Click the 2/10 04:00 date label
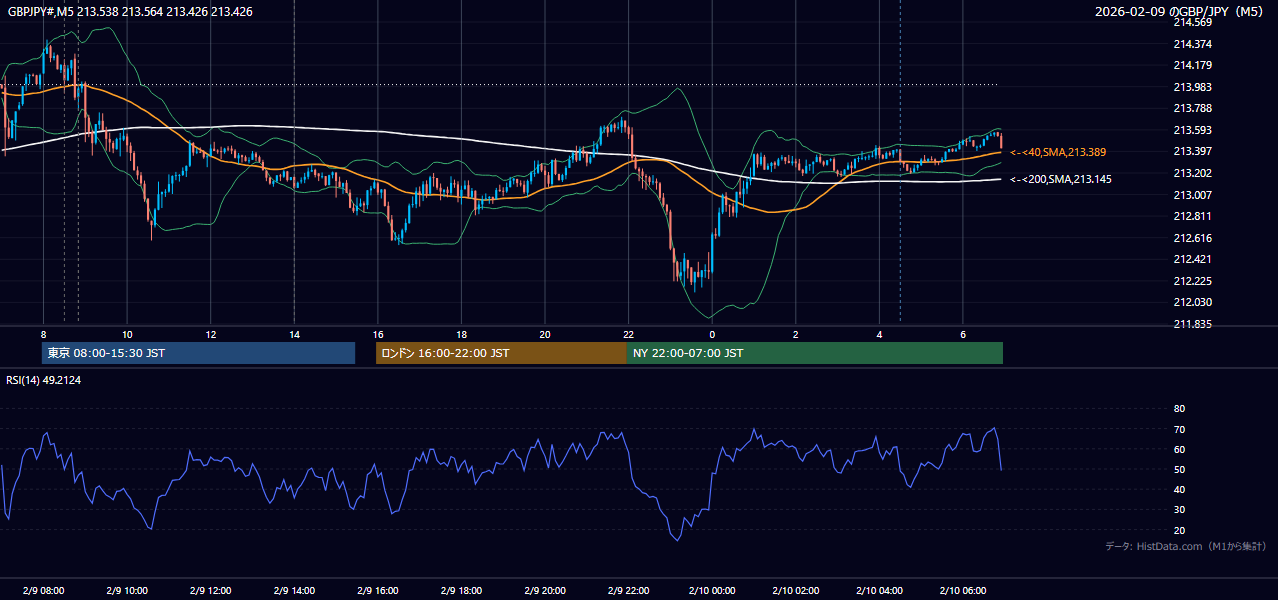This screenshot has height=600, width=1278. click(879, 590)
